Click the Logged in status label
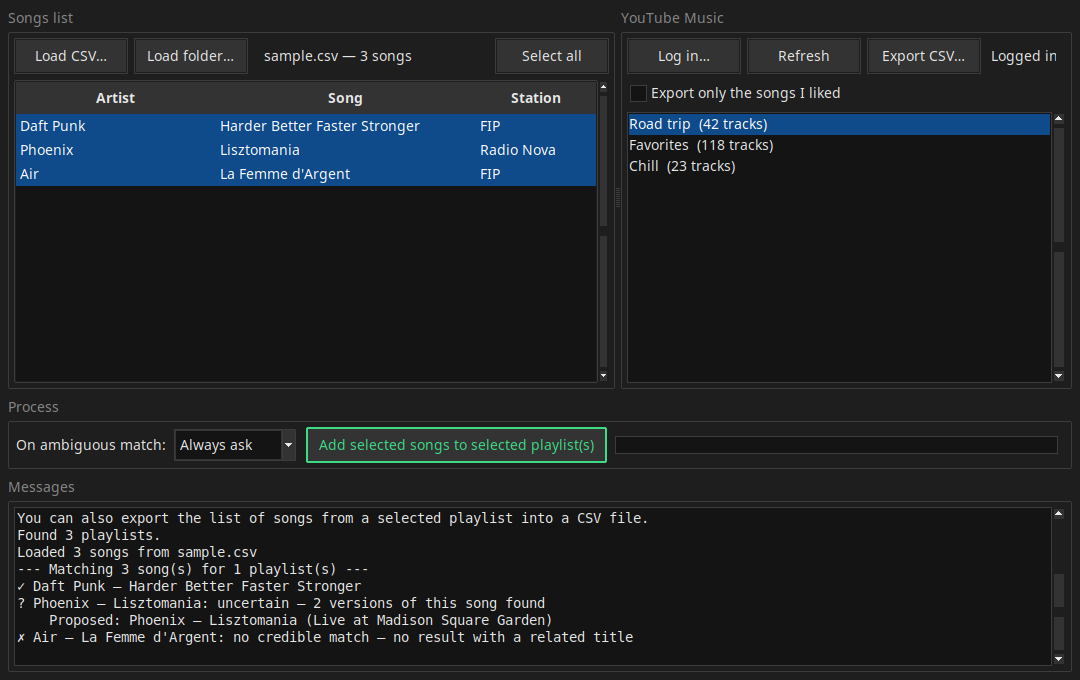This screenshot has width=1080, height=680. (1024, 56)
